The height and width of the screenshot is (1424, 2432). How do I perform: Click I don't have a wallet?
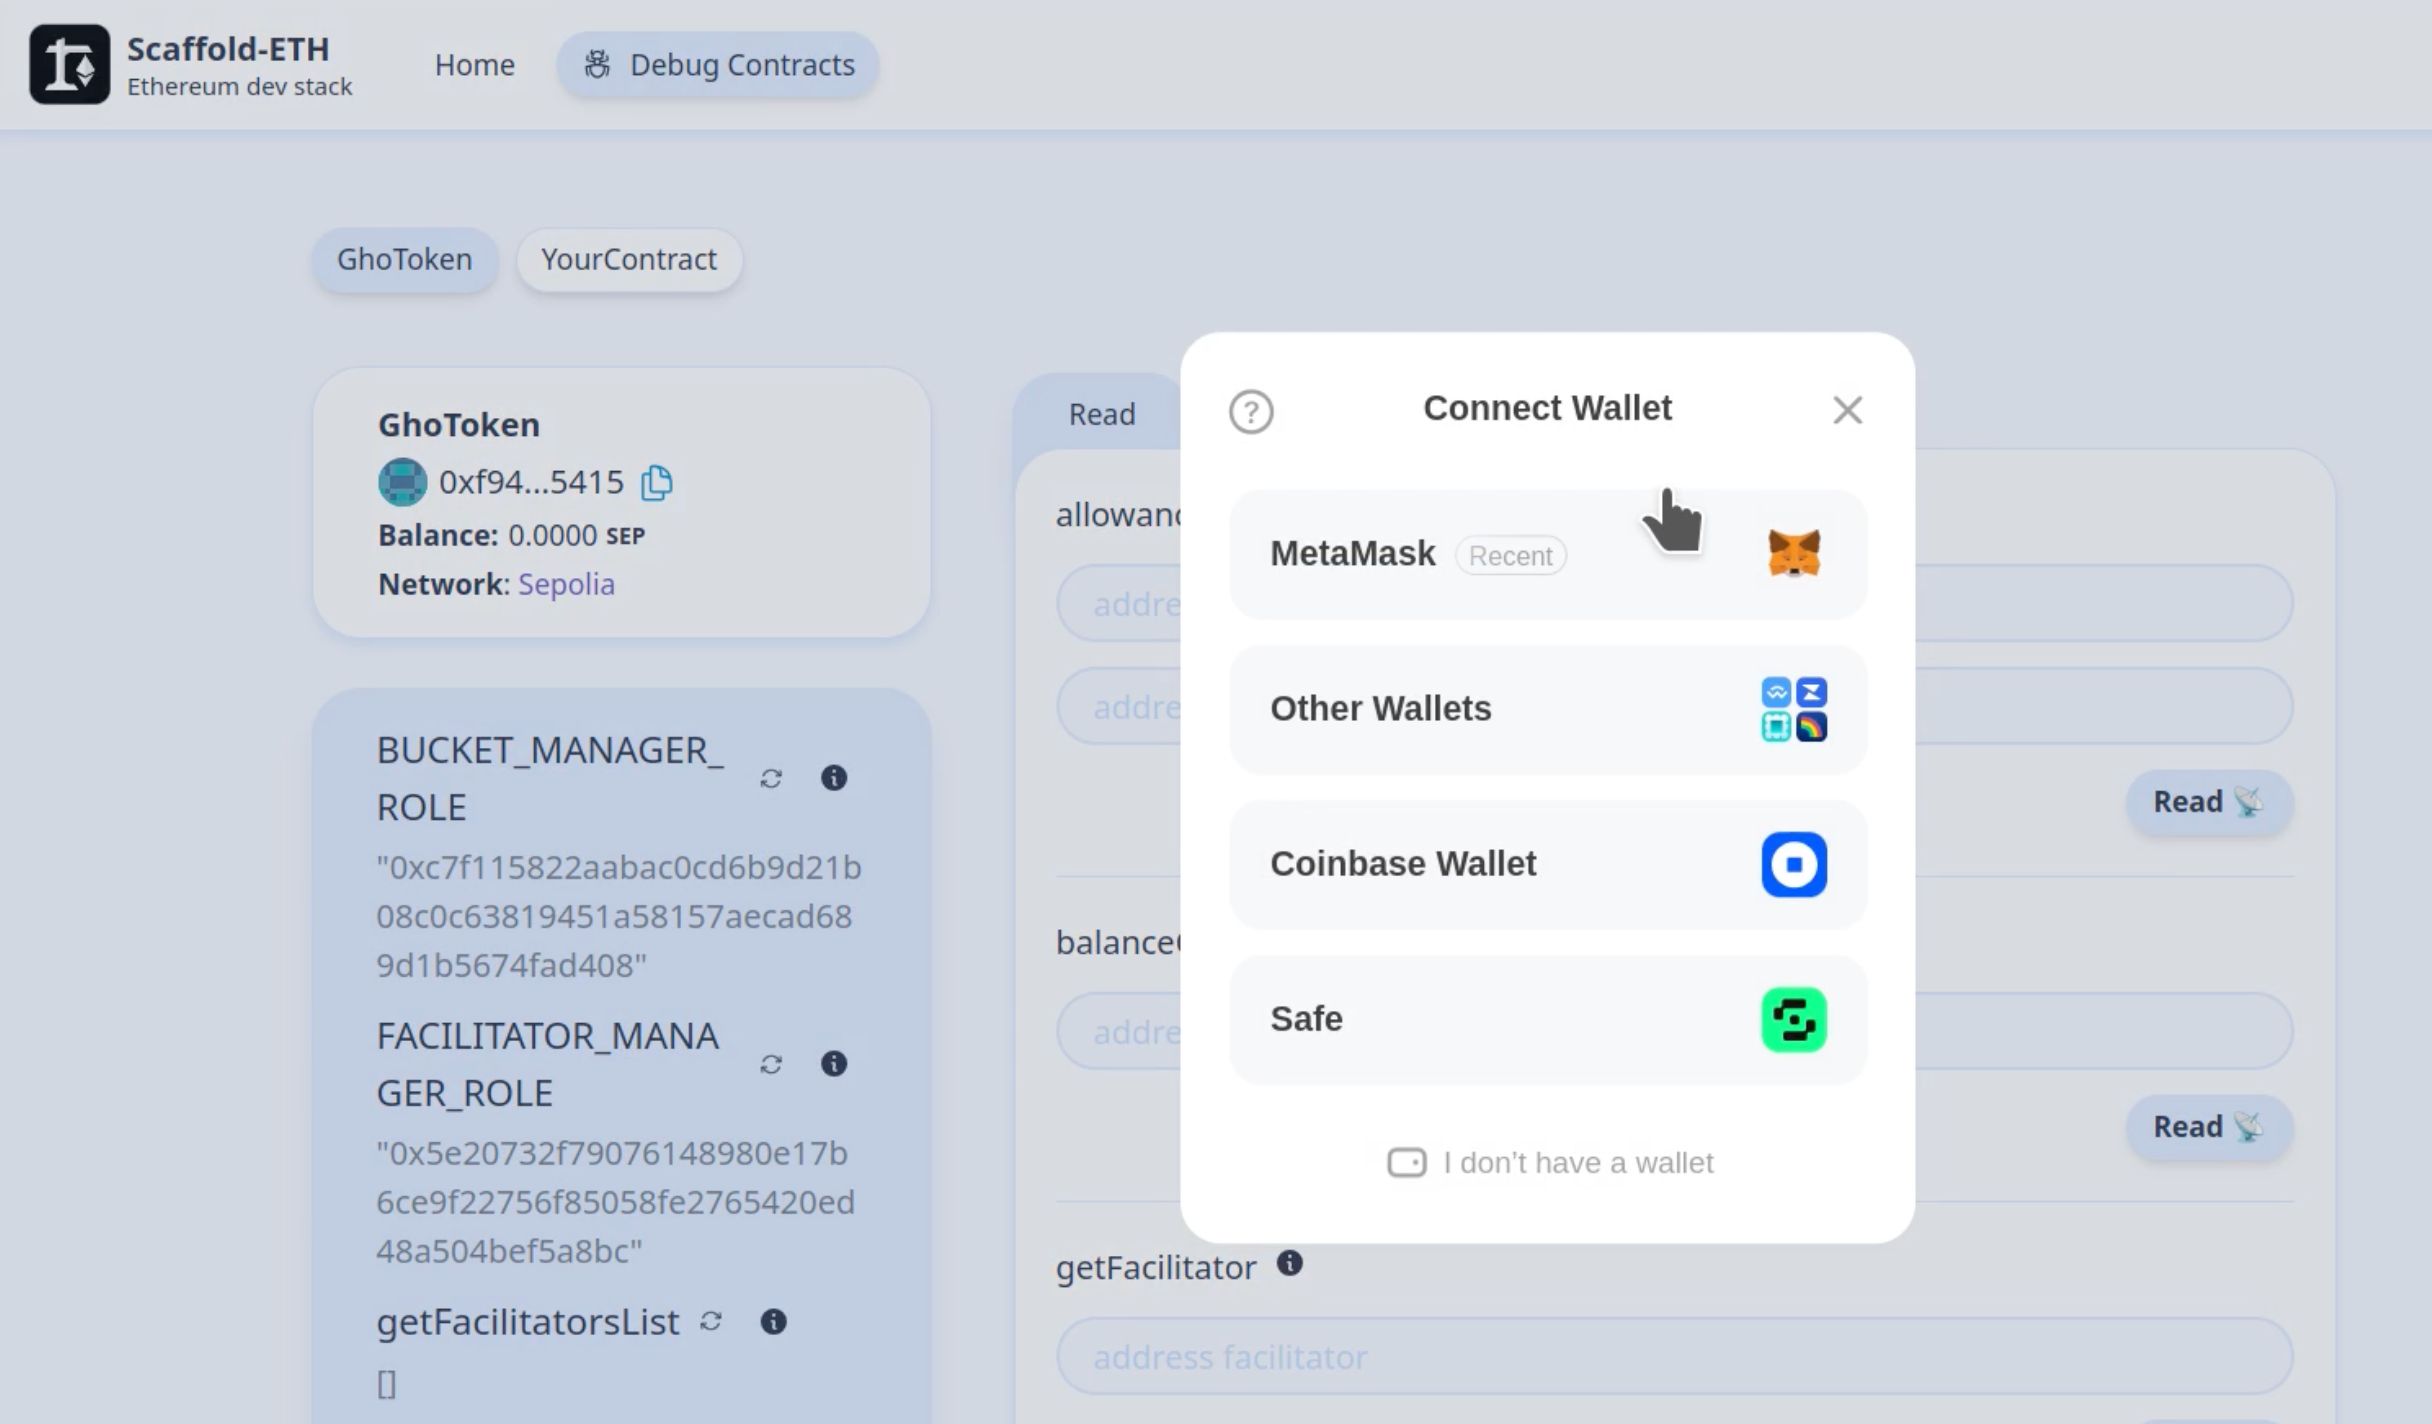(1550, 1163)
